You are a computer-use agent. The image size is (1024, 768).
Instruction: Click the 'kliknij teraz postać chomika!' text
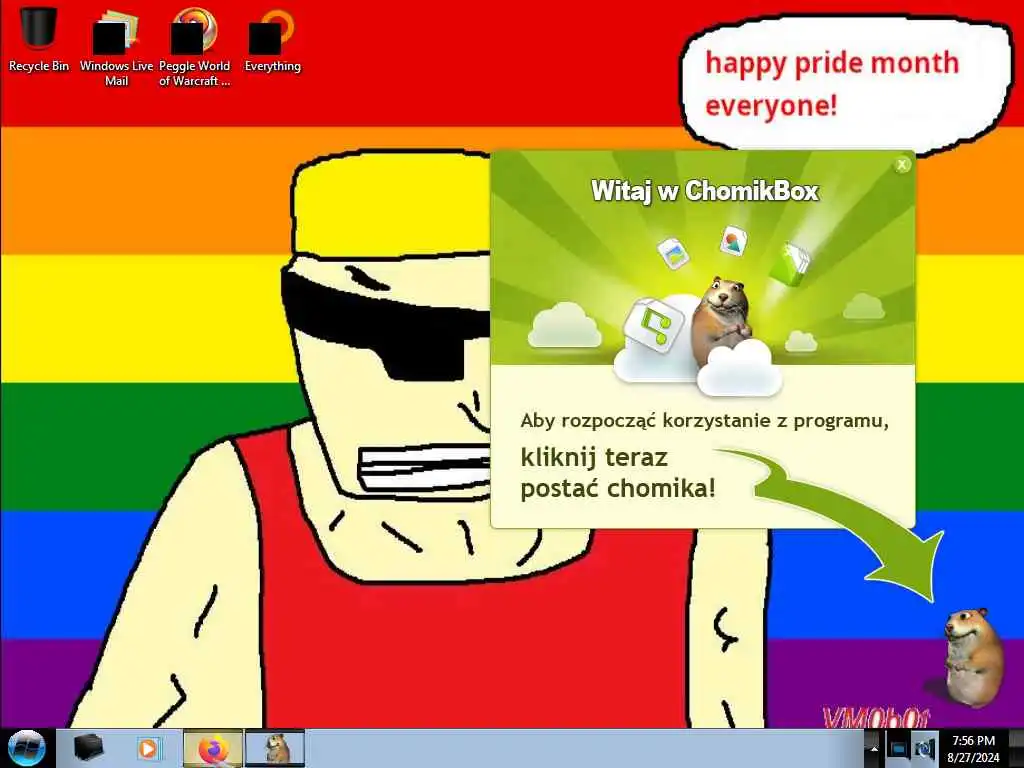(x=617, y=473)
